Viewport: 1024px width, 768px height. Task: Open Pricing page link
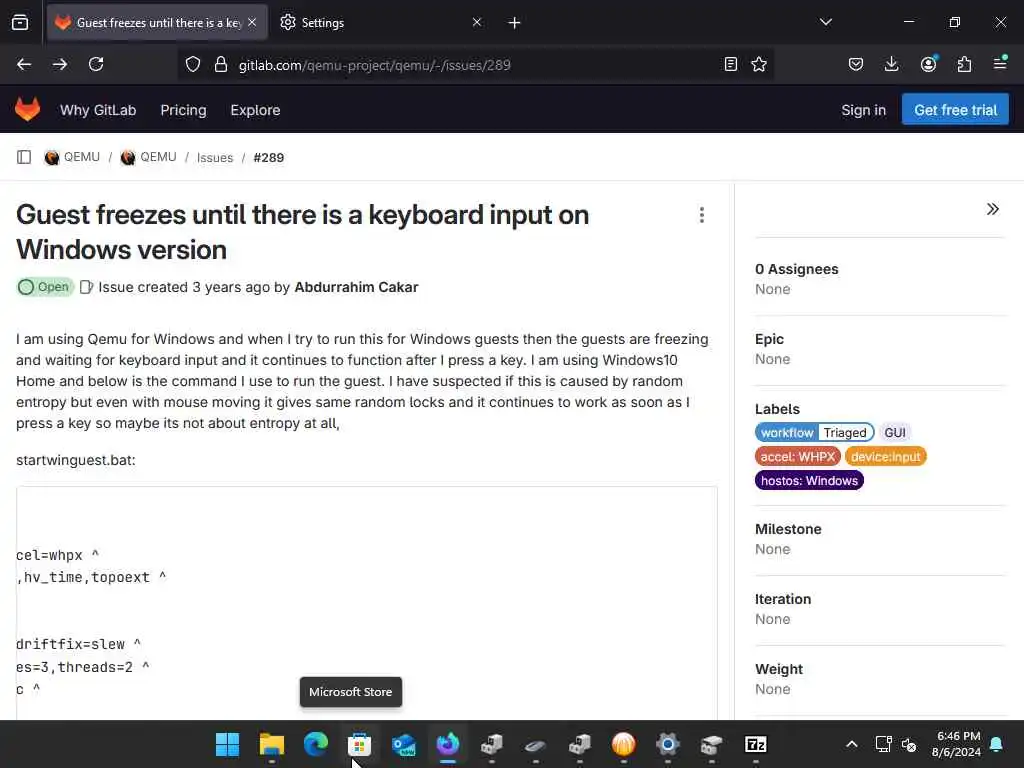pyautogui.click(x=184, y=110)
